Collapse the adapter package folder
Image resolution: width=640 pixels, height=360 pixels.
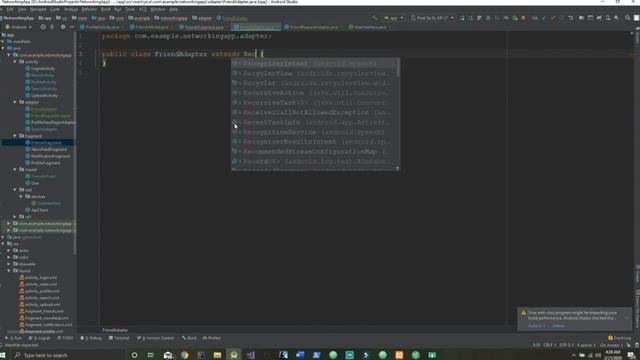(15, 102)
